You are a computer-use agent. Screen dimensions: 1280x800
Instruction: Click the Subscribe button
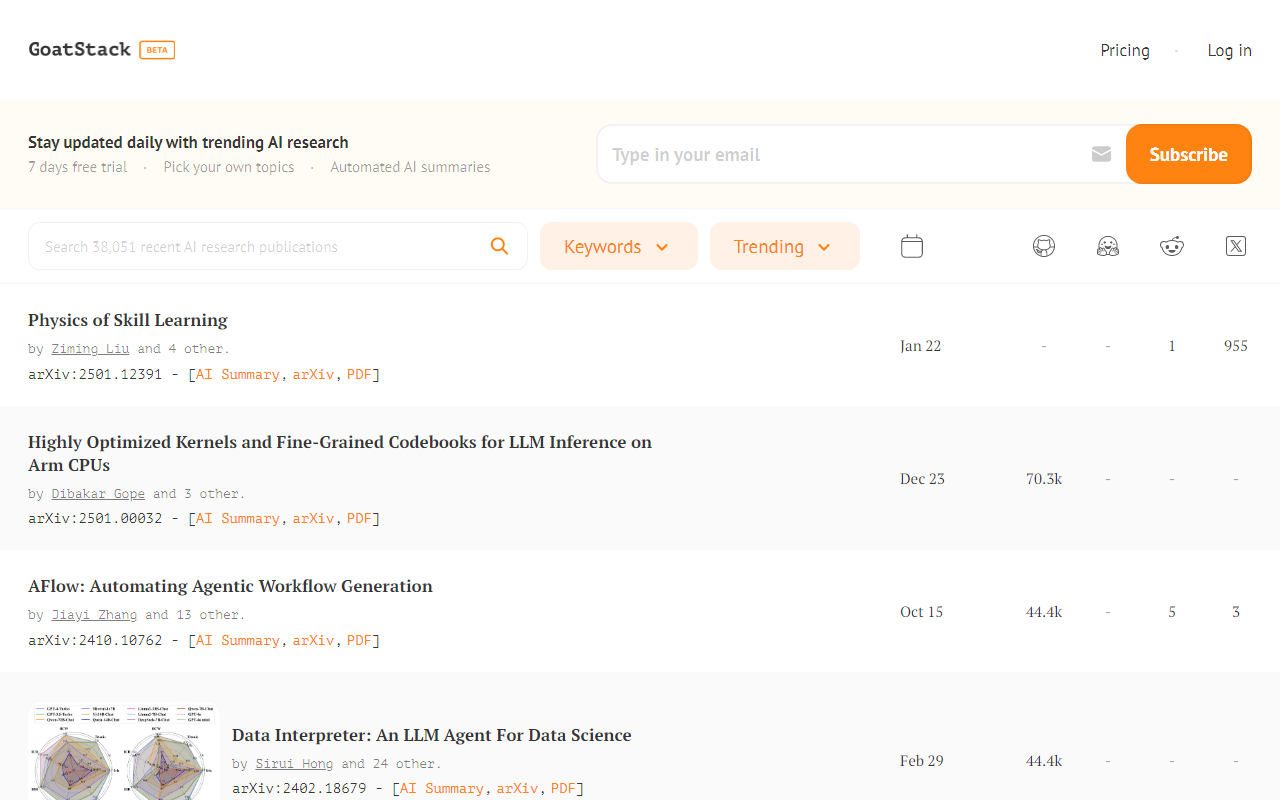(1188, 154)
